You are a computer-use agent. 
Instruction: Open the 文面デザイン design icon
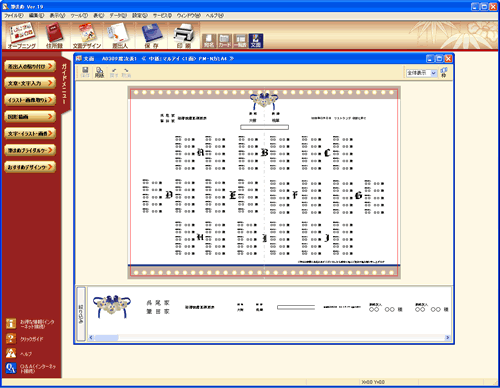pos(87,36)
